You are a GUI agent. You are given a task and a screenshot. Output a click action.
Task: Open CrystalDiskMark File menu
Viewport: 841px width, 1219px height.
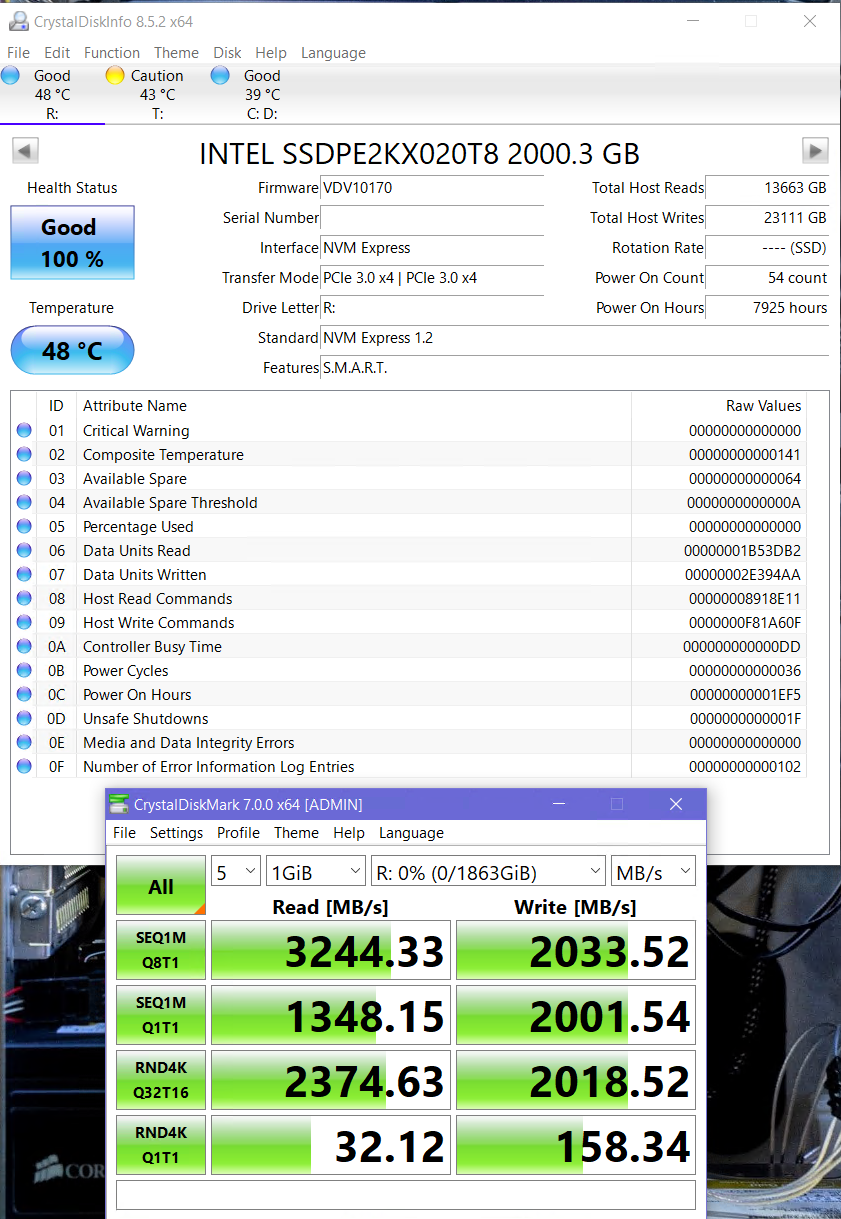tap(124, 833)
